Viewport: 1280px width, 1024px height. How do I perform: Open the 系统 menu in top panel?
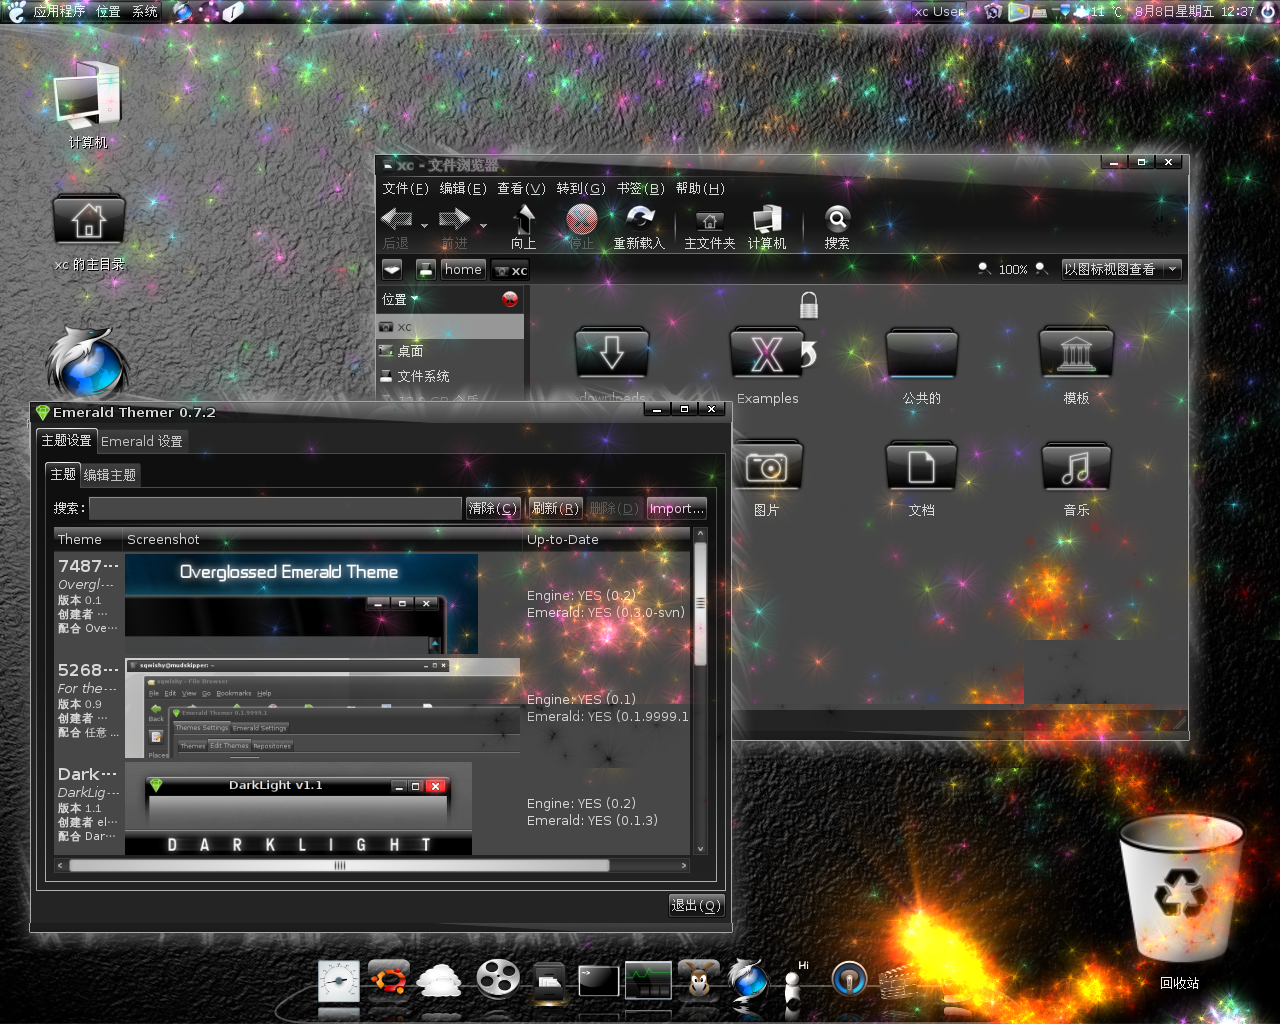click(x=145, y=12)
